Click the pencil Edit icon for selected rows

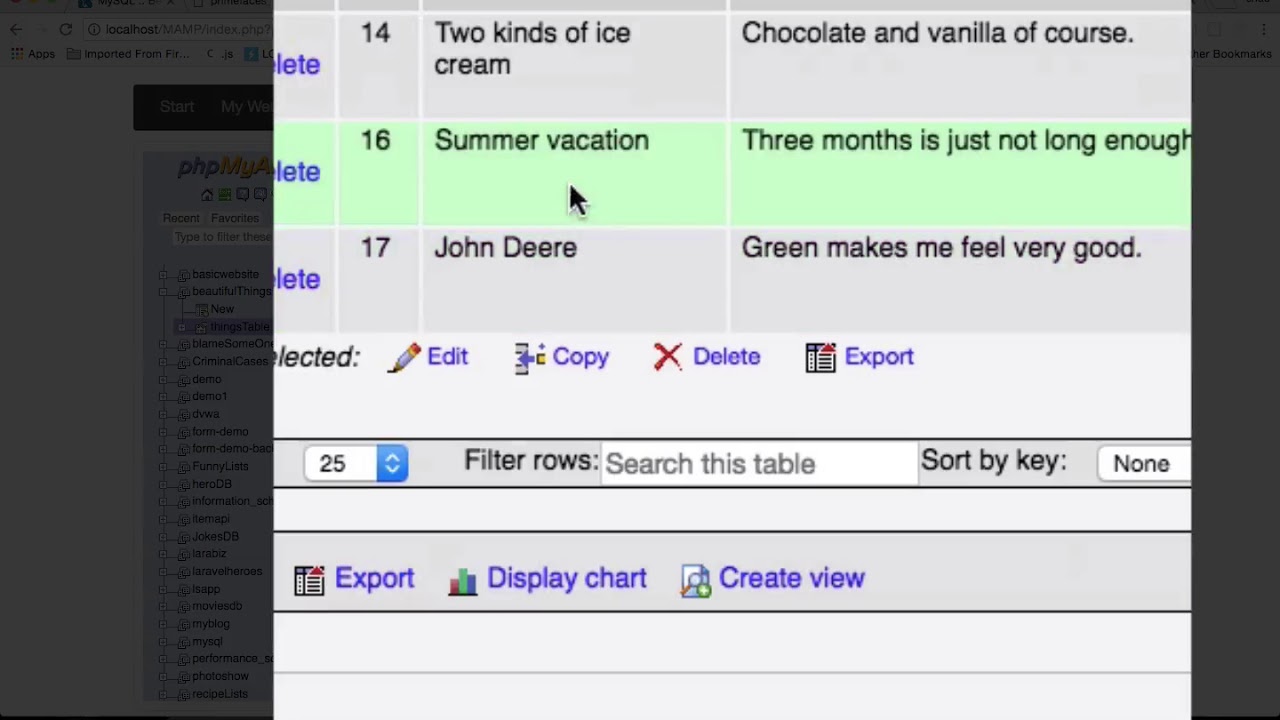tap(405, 358)
